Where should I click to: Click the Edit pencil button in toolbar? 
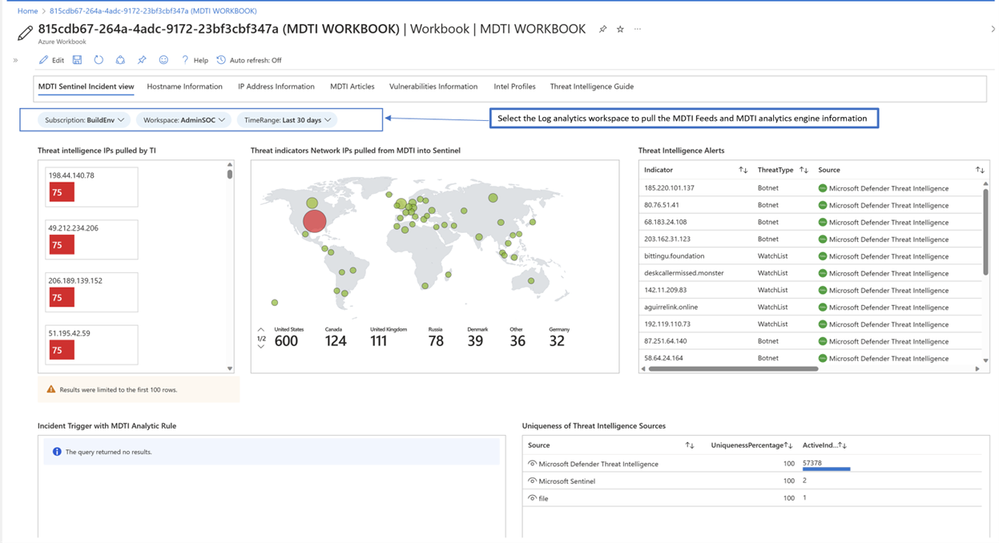51,60
